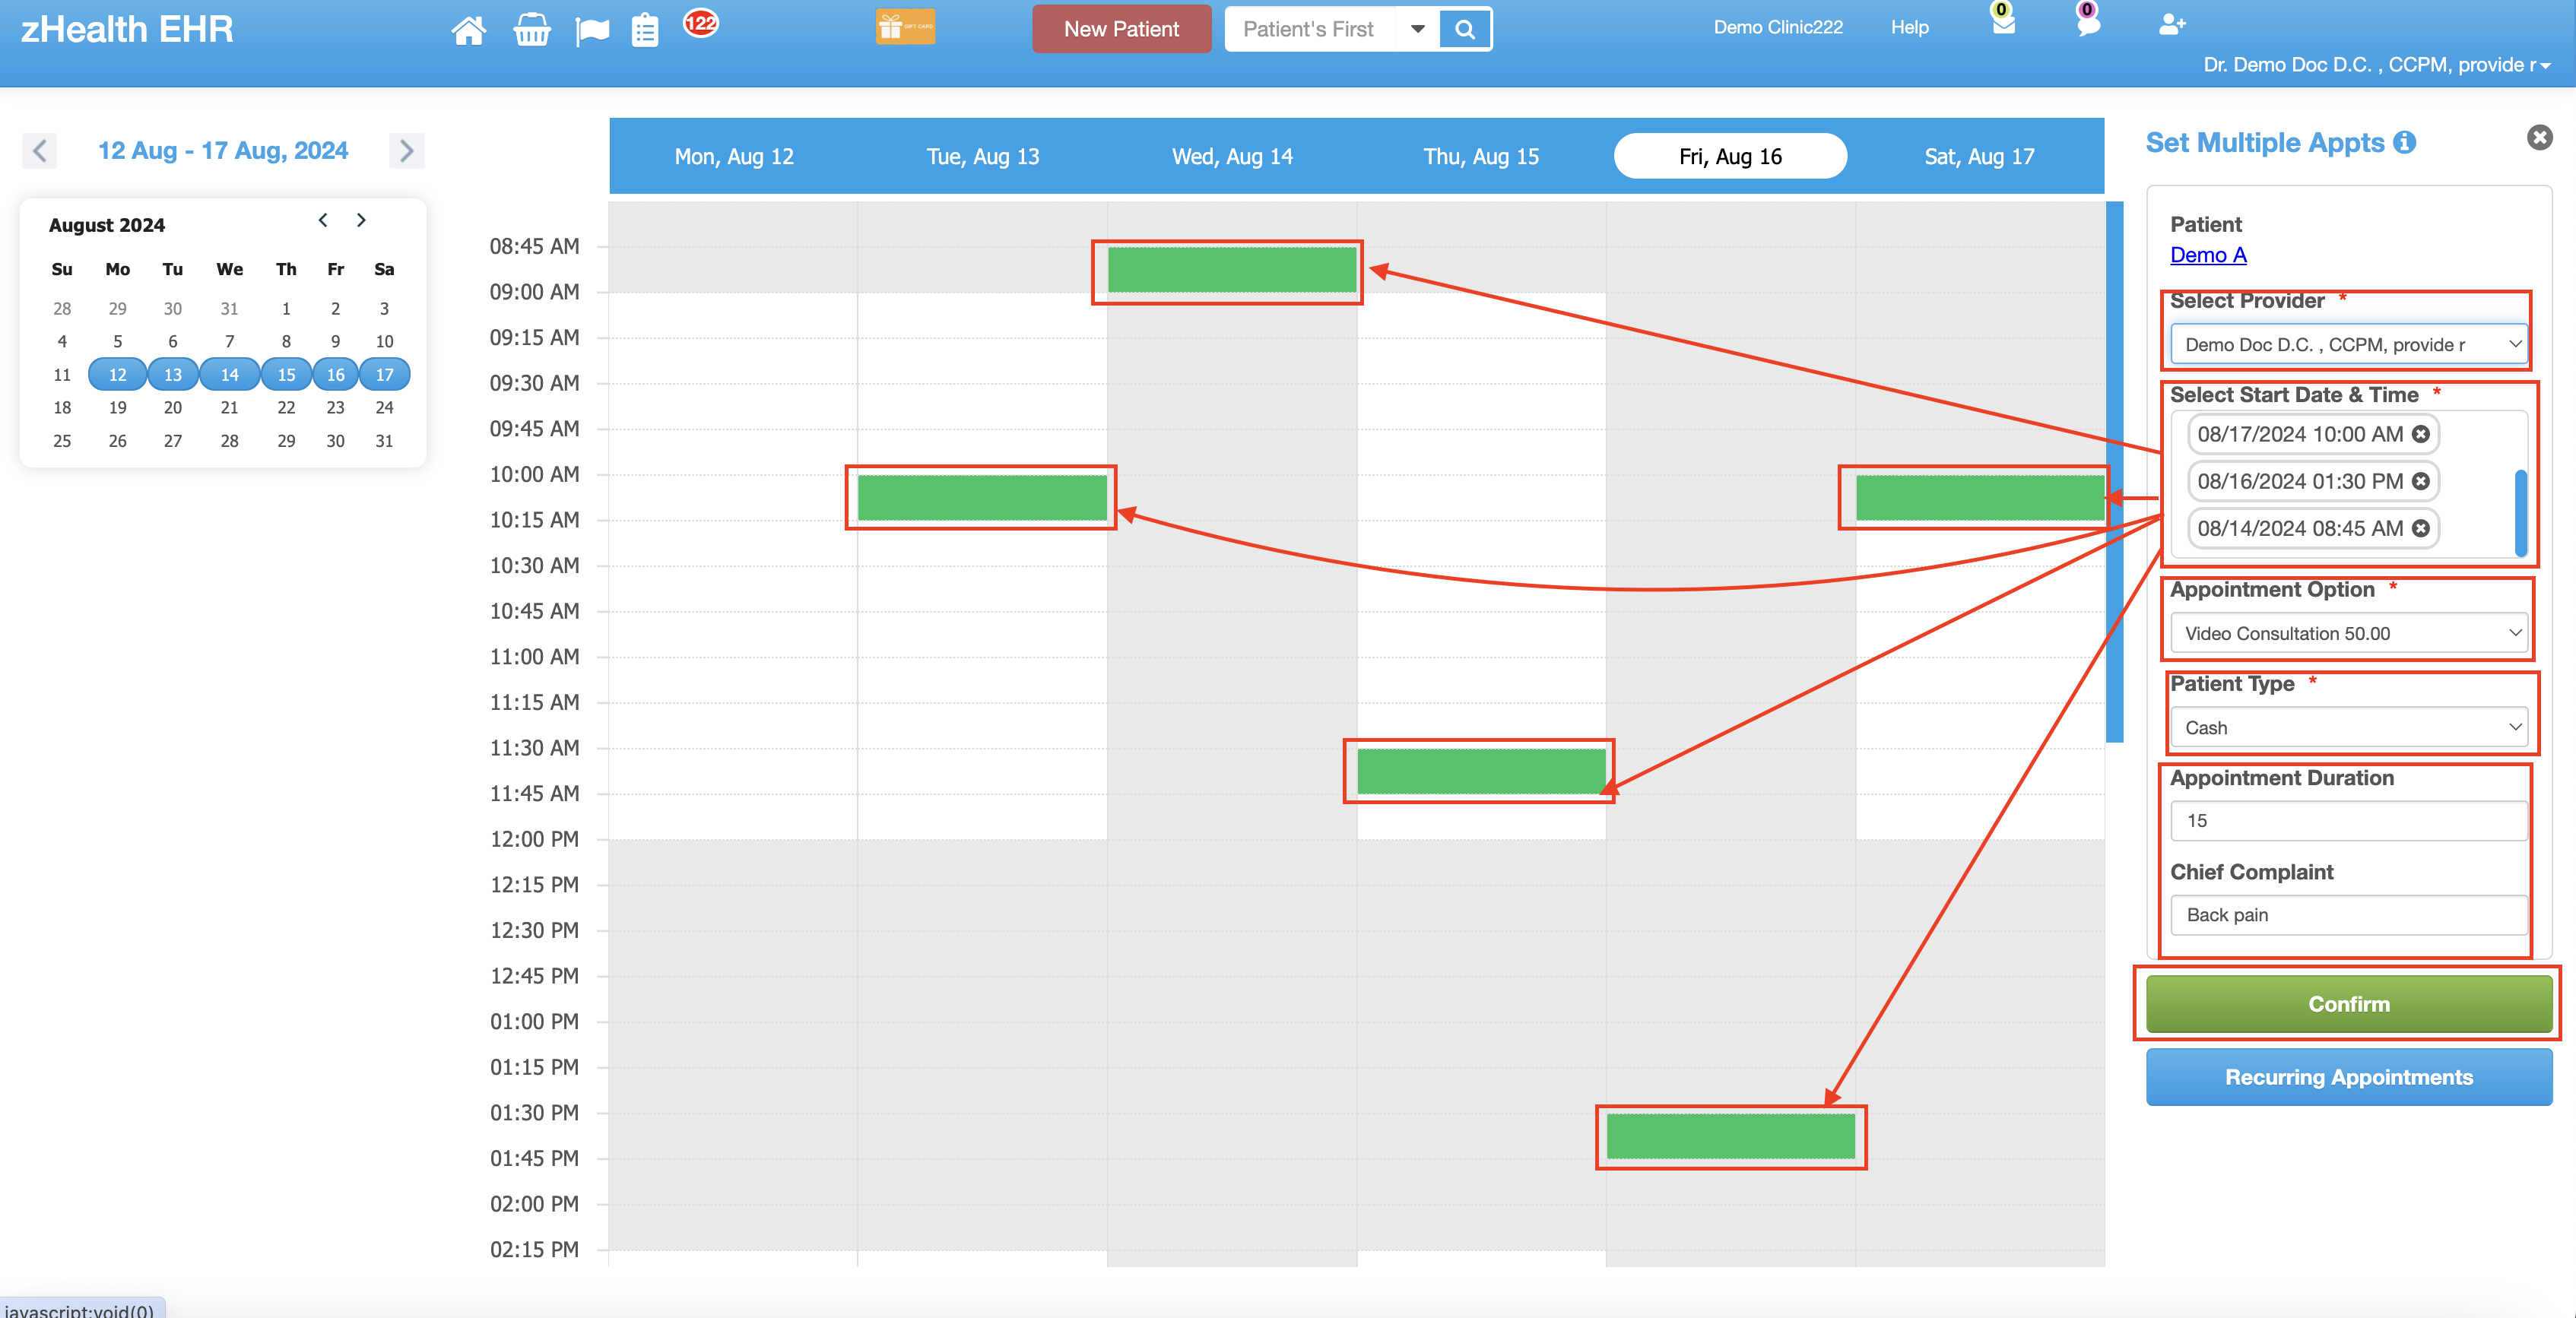Open the Demo A patient link
This screenshot has width=2576, height=1318.
2208,255
